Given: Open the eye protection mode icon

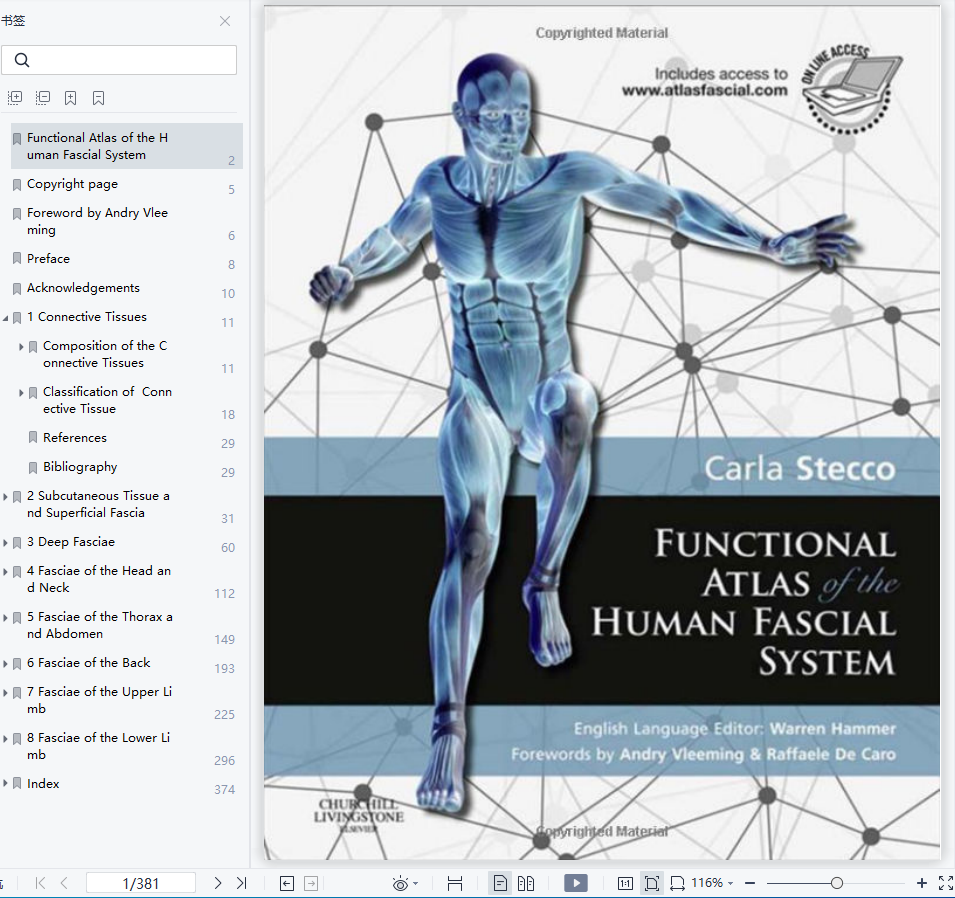Looking at the screenshot, I should coord(400,883).
